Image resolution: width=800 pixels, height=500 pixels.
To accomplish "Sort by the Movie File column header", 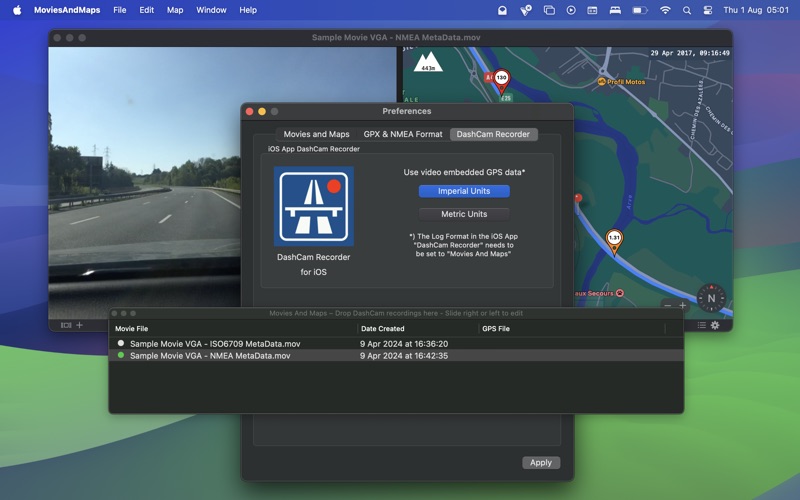I will pyautogui.click(x=233, y=329).
